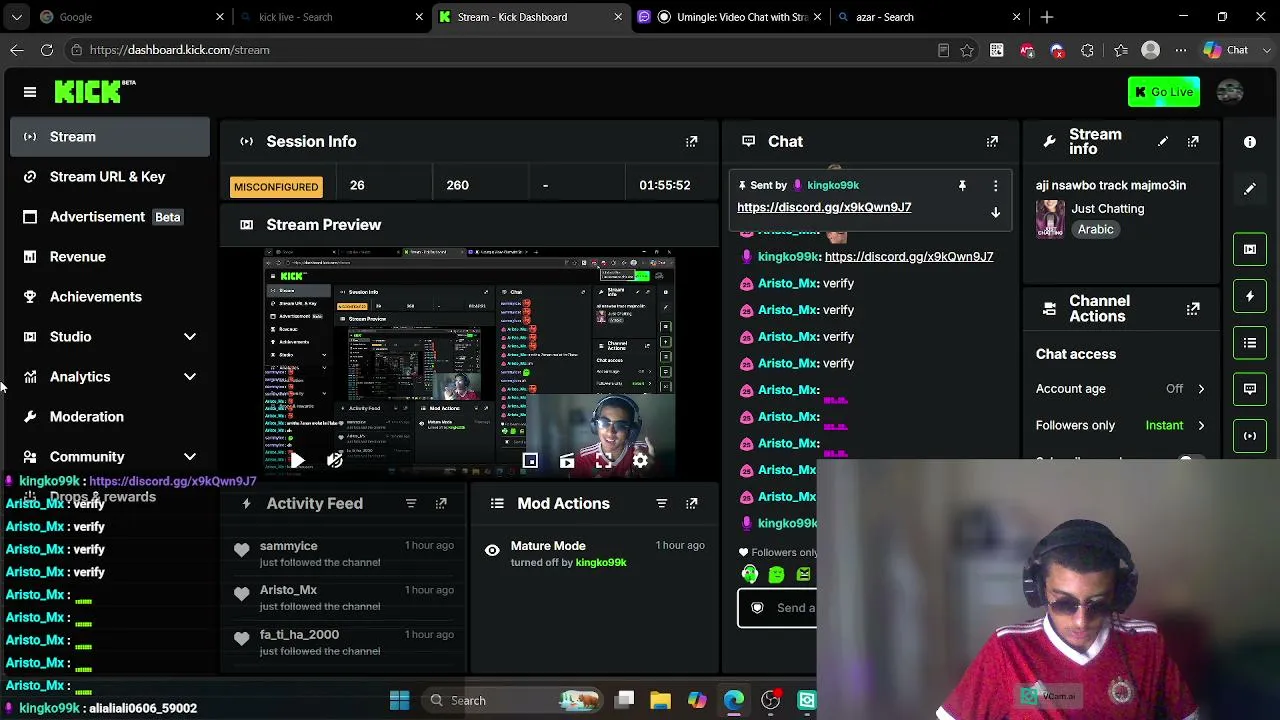Open the pinned Discord invite link
This screenshot has height=720, width=1280.
824,207
